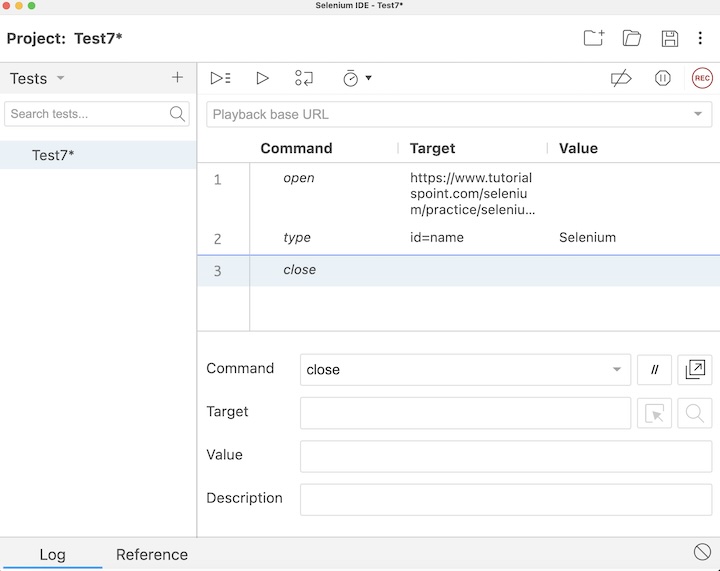Toggle disable breakpoints icon

(621, 78)
